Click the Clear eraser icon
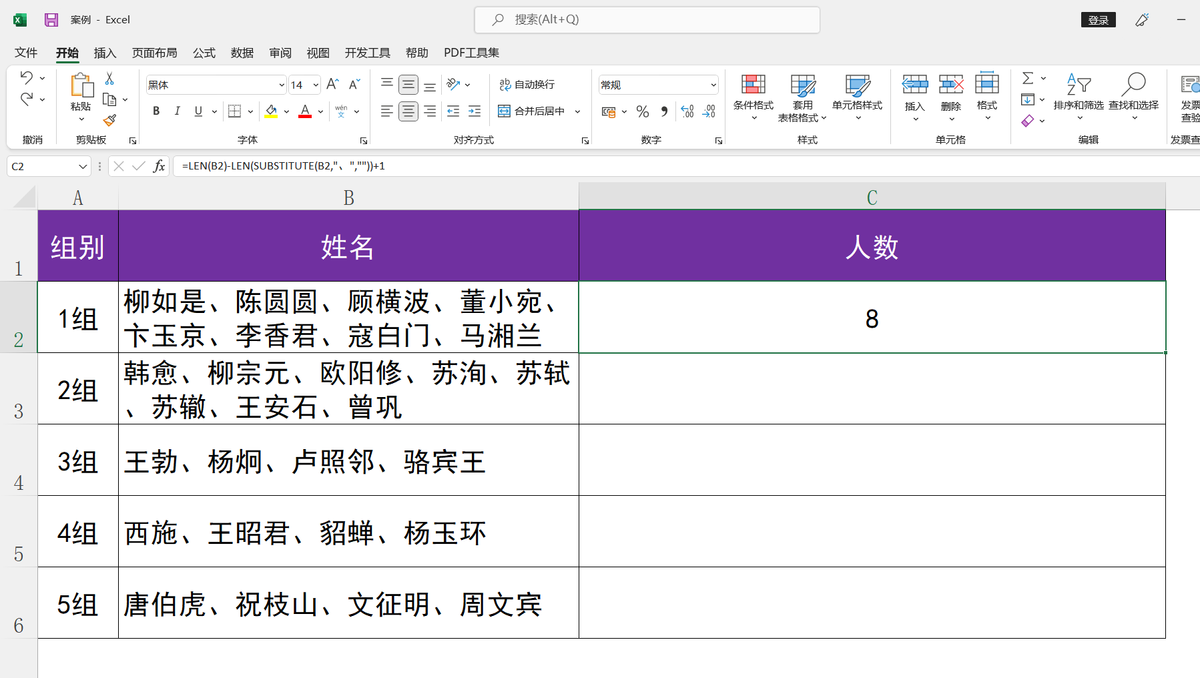 (1027, 120)
